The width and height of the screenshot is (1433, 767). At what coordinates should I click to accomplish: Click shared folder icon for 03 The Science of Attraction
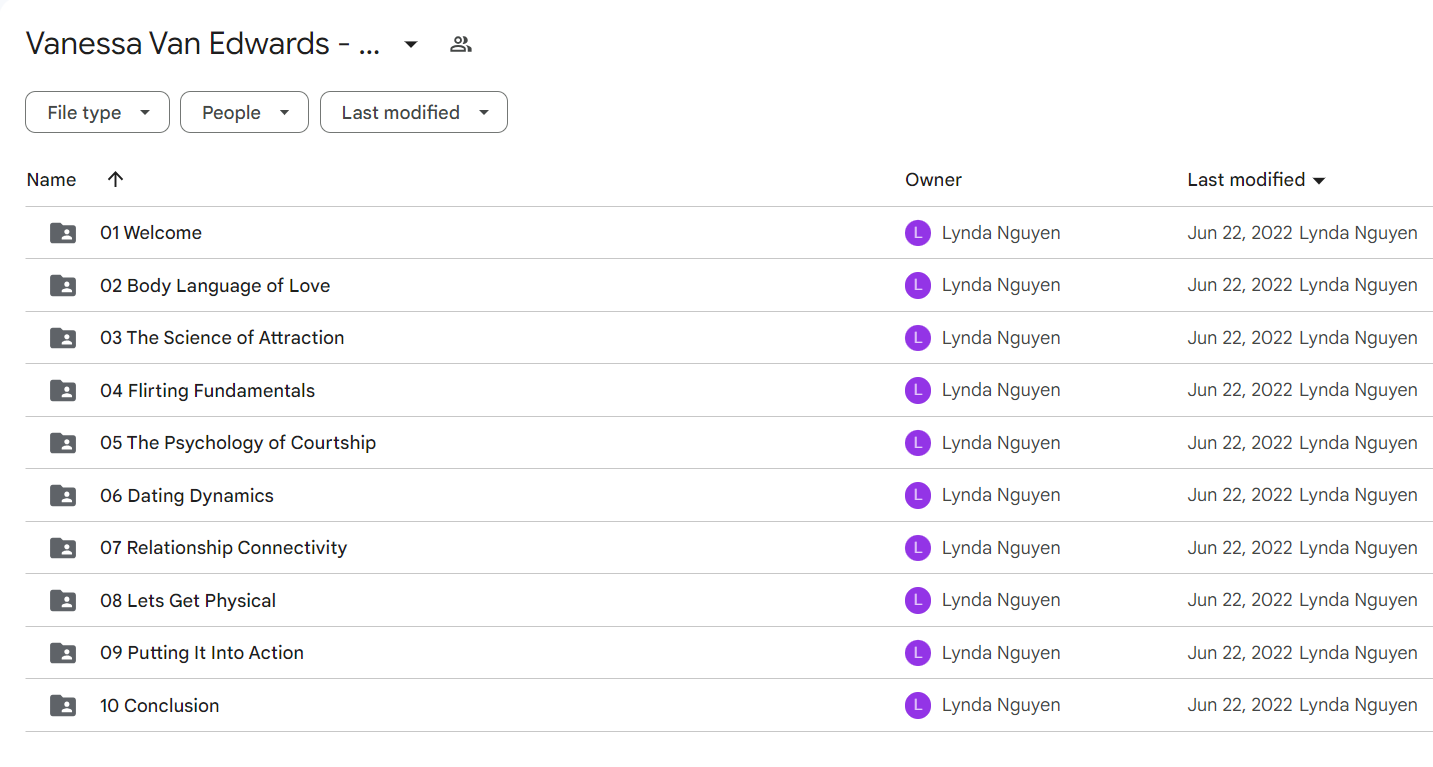(63, 338)
